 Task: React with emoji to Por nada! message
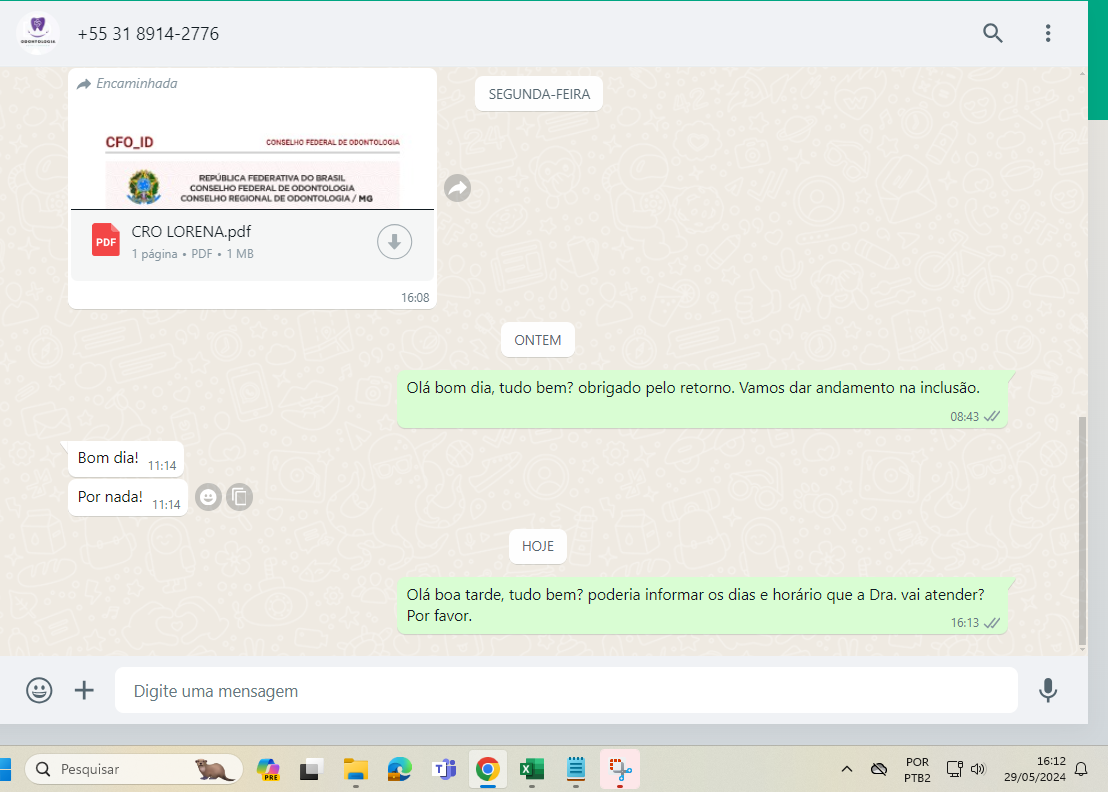pyautogui.click(x=208, y=497)
